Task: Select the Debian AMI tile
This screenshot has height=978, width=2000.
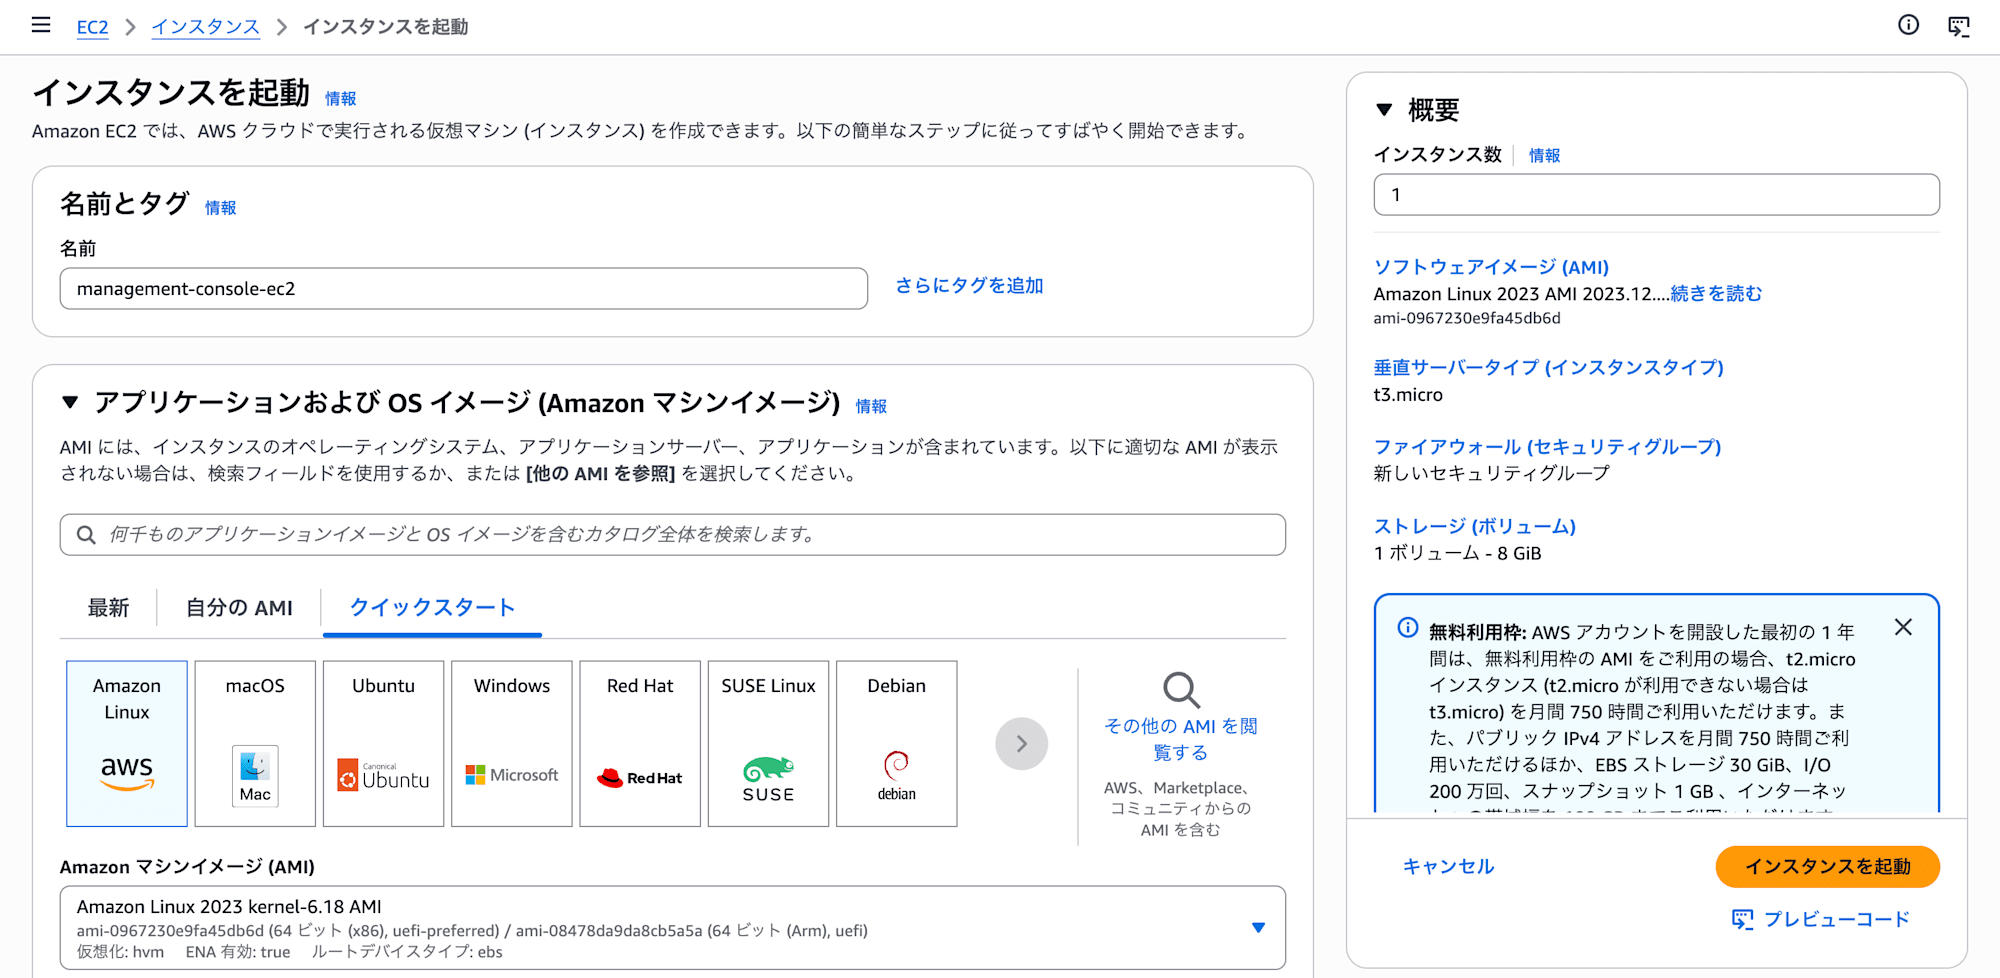Action: point(897,743)
